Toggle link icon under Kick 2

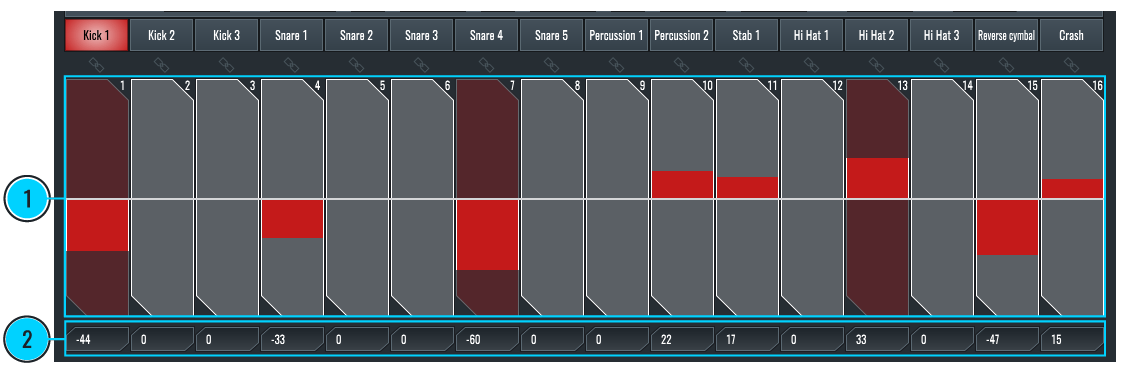pos(162,64)
